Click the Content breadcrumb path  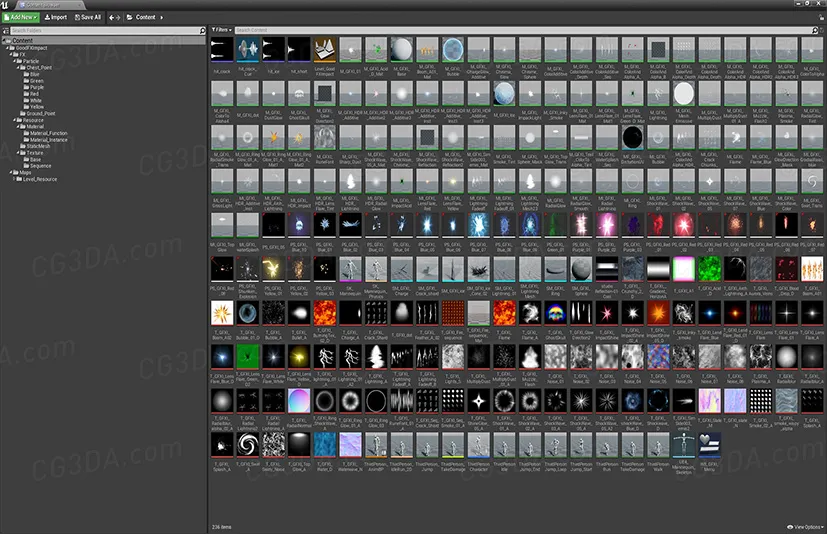click(145, 17)
